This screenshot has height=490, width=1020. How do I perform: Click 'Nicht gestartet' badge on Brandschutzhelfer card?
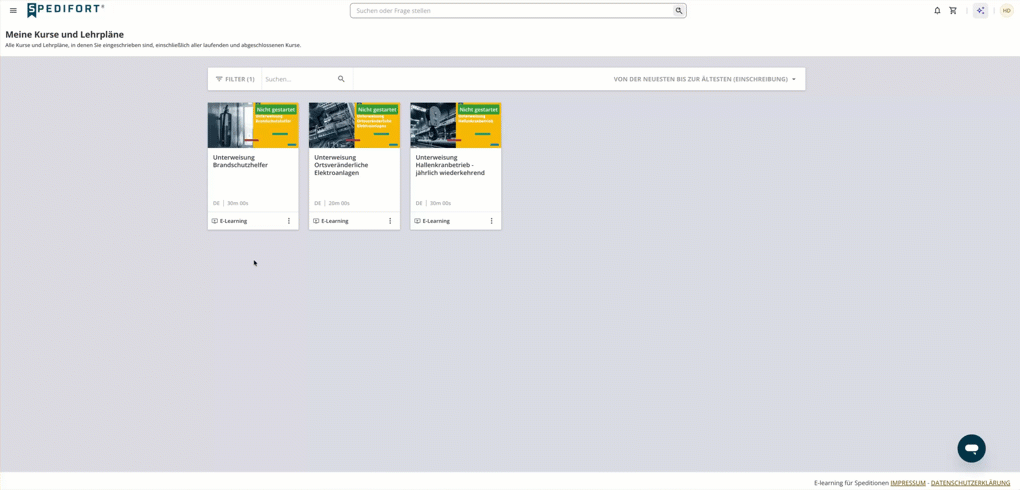(x=276, y=110)
